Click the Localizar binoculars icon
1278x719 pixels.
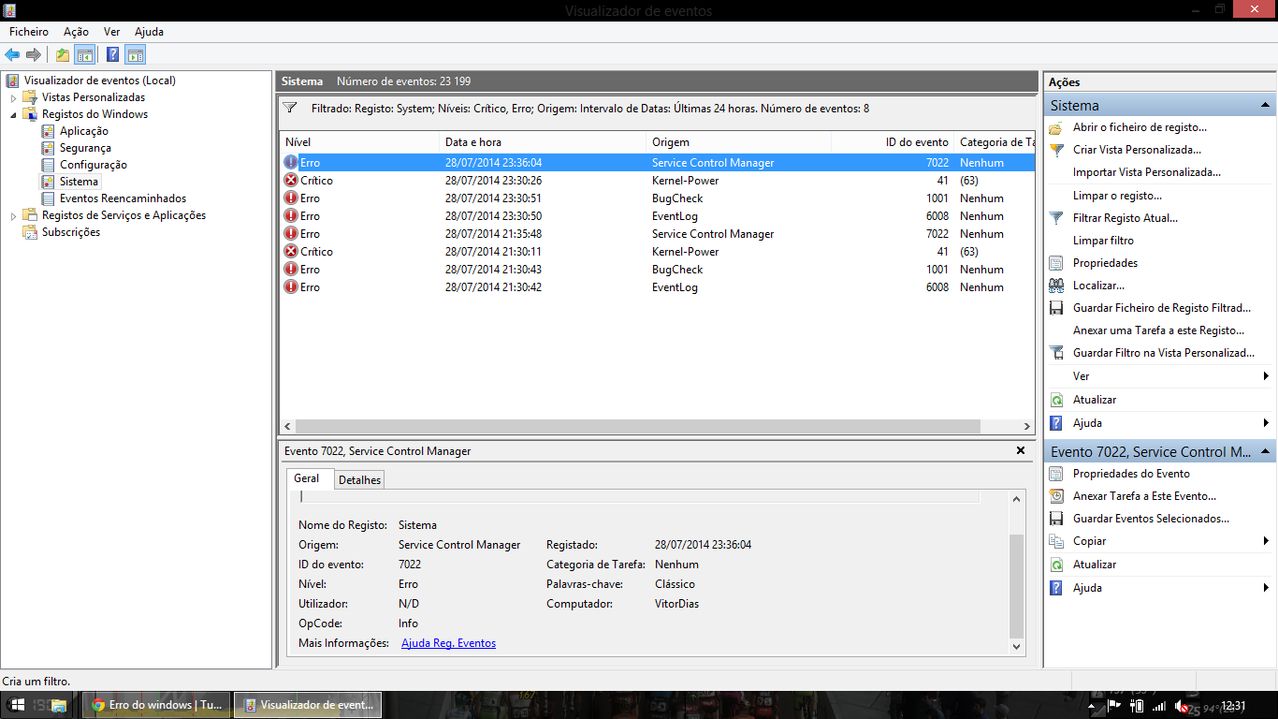[1056, 286]
